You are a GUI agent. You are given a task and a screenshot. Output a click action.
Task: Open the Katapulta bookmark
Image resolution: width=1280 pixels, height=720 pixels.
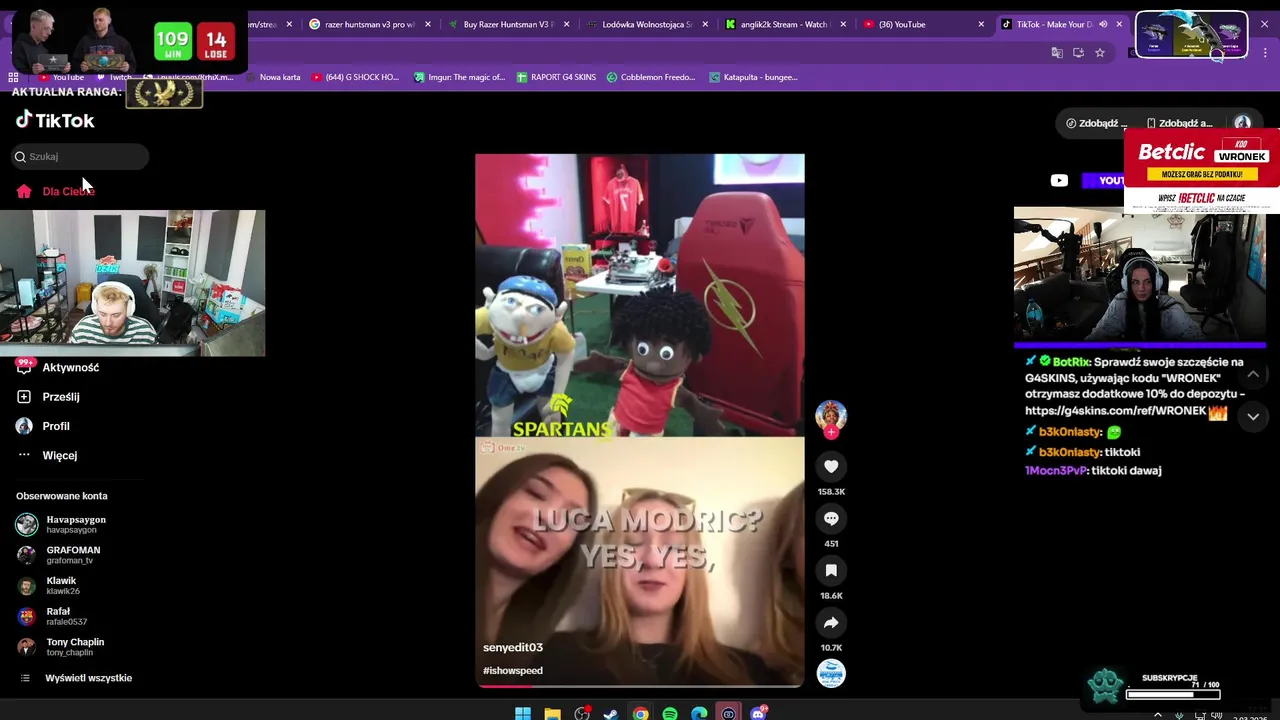point(753,77)
